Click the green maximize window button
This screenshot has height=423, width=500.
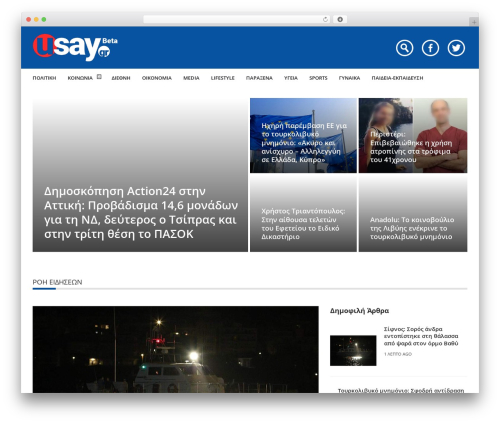(44, 19)
